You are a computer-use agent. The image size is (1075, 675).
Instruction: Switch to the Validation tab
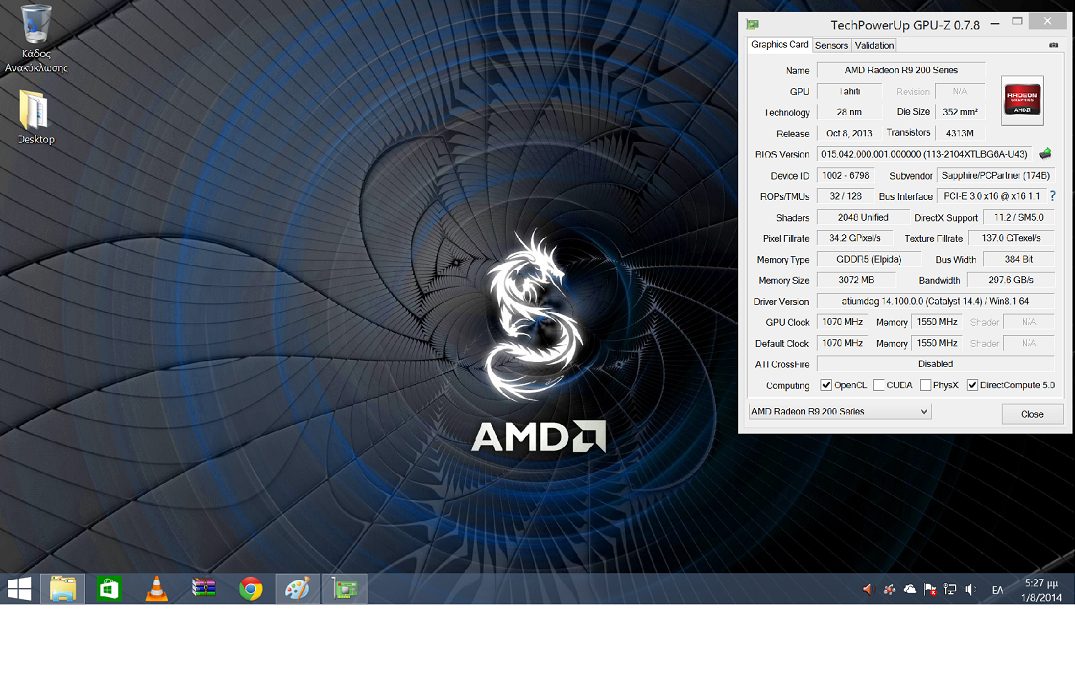pyautogui.click(x=874, y=45)
